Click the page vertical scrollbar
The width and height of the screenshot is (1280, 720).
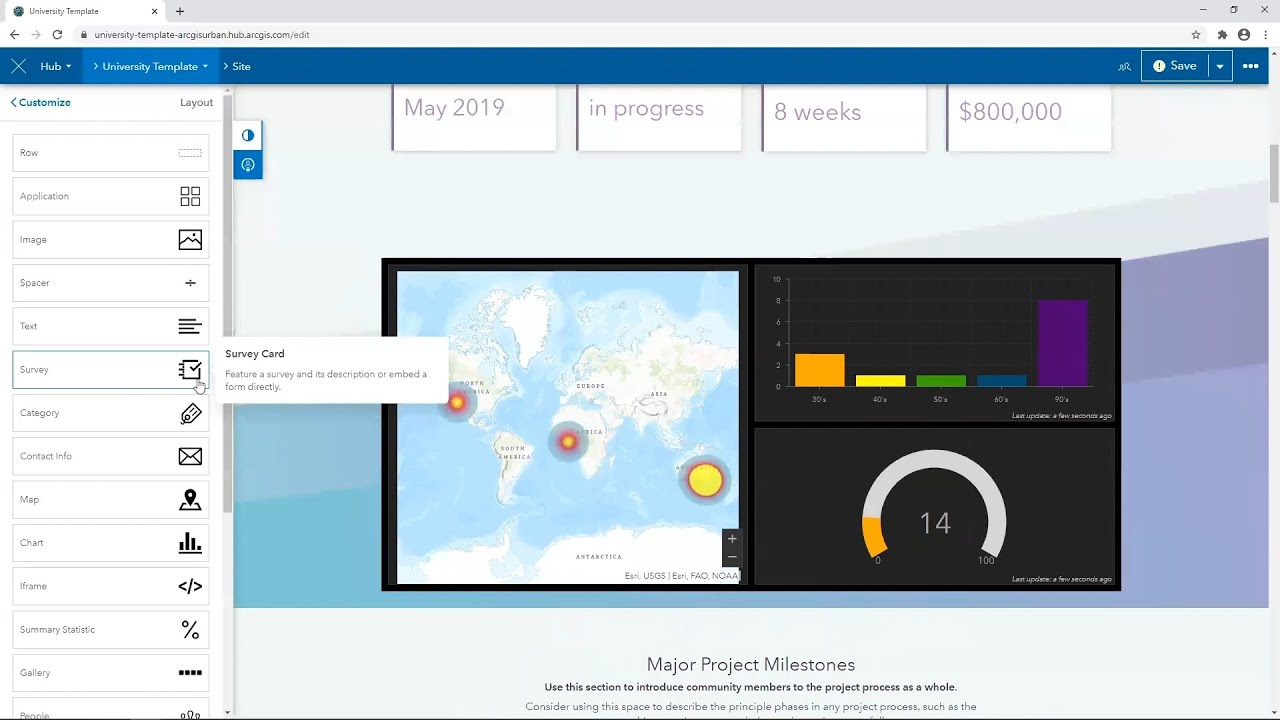click(x=1274, y=173)
